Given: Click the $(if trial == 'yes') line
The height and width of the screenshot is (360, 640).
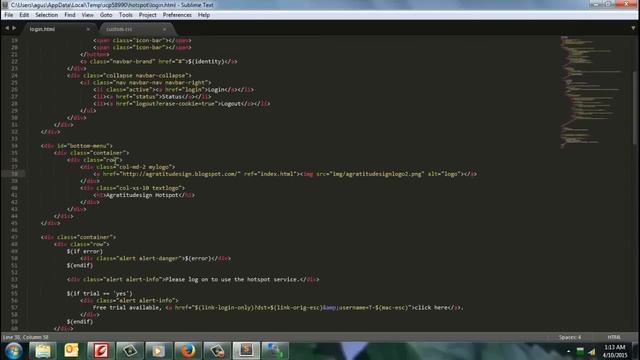Looking at the screenshot, I should pos(100,293).
